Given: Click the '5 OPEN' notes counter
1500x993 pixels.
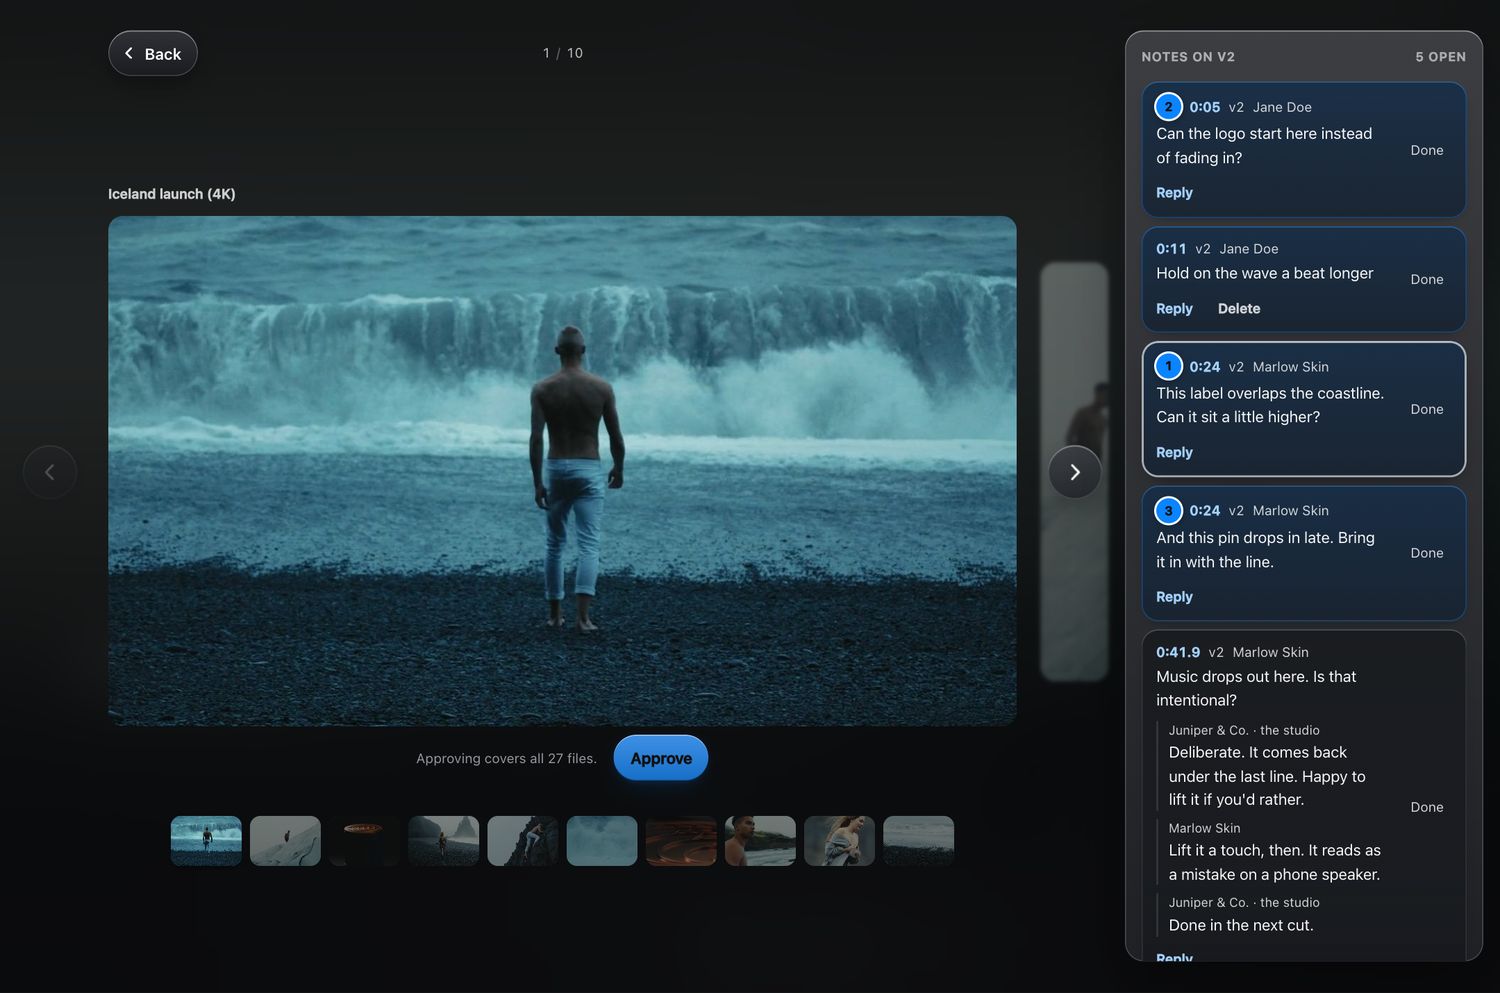Looking at the screenshot, I should (1440, 57).
